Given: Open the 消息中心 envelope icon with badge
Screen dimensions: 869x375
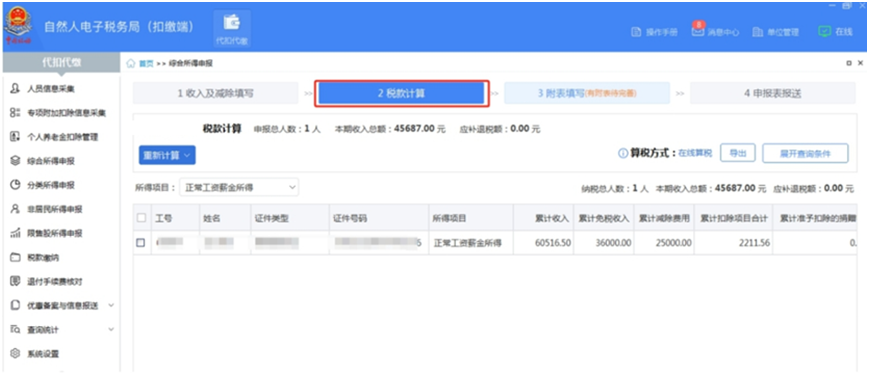Looking at the screenshot, I should [698, 31].
